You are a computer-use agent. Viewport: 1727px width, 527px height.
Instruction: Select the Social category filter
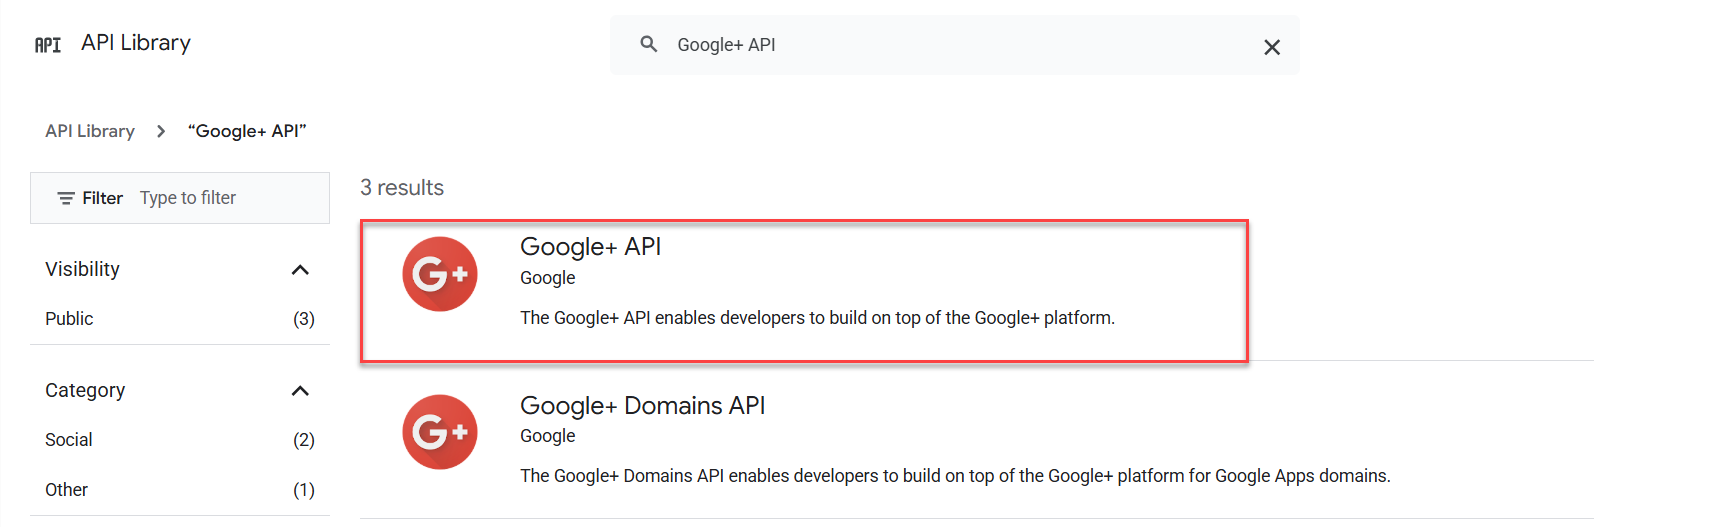69,440
